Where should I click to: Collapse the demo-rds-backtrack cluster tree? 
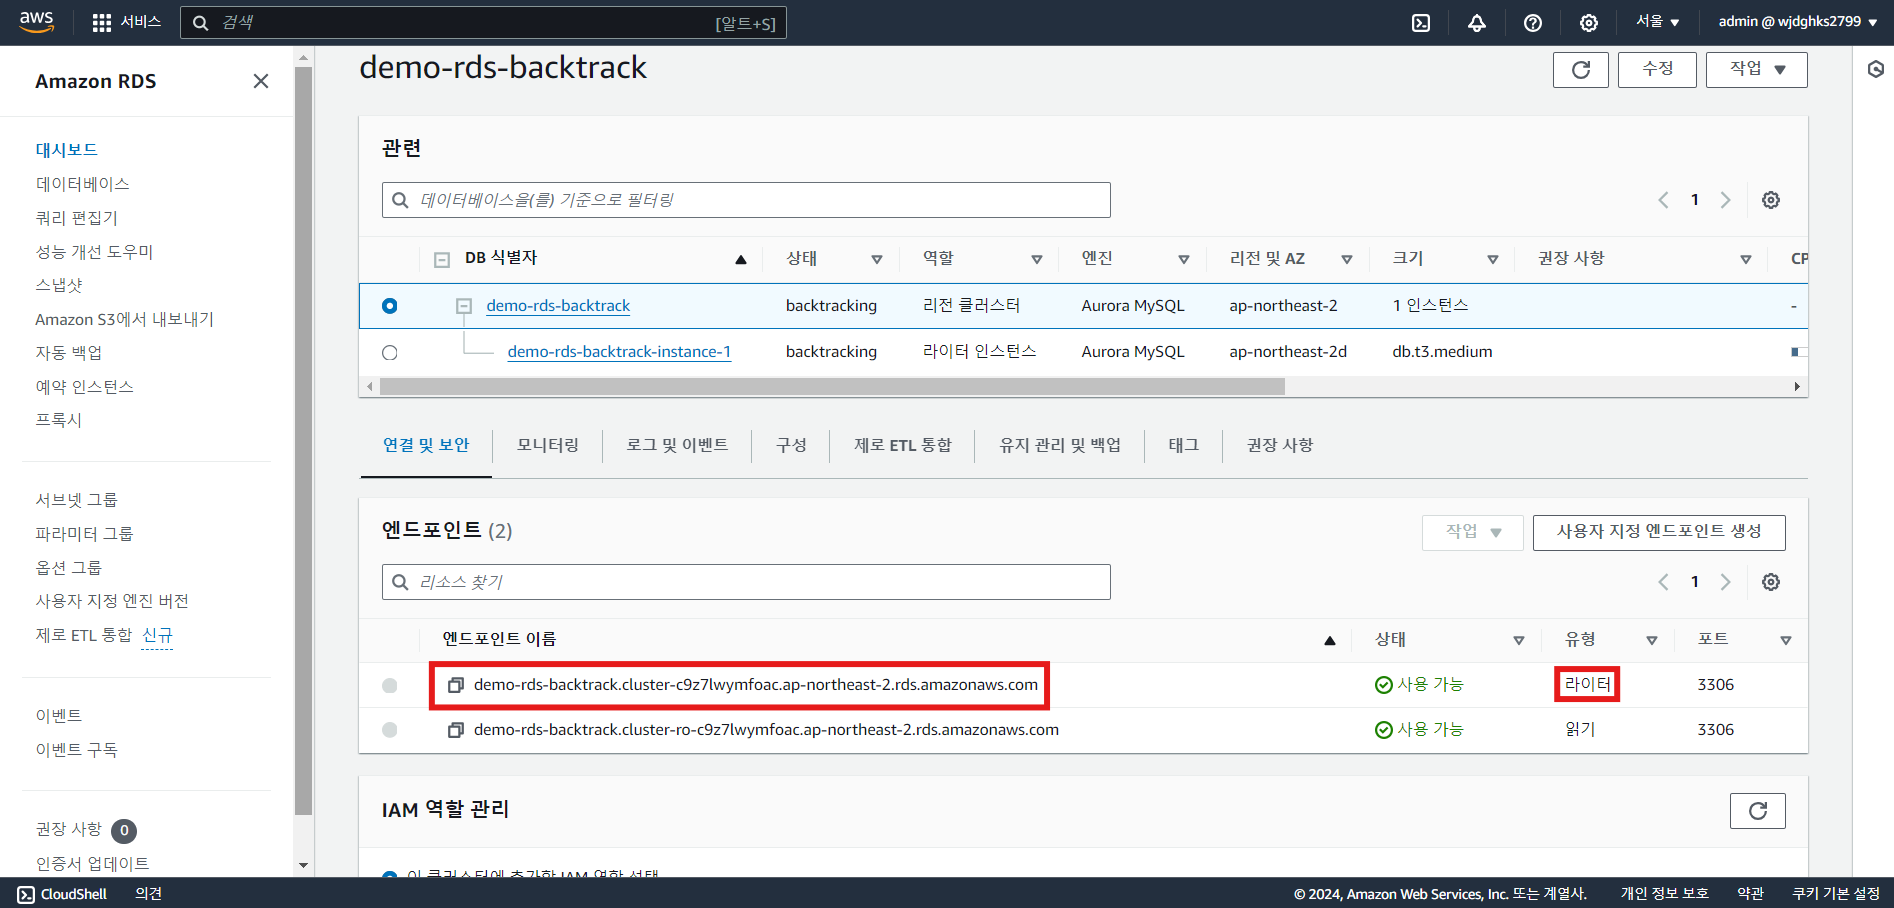click(x=464, y=306)
